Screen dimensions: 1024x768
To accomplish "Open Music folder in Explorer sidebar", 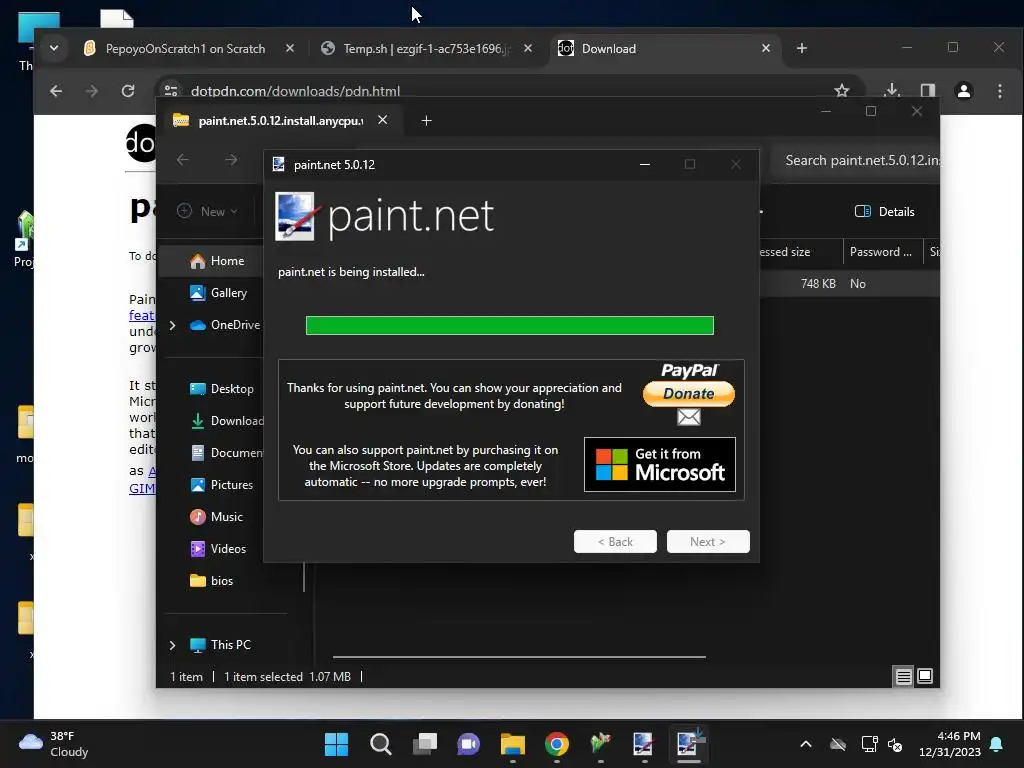I will click(x=216, y=517).
